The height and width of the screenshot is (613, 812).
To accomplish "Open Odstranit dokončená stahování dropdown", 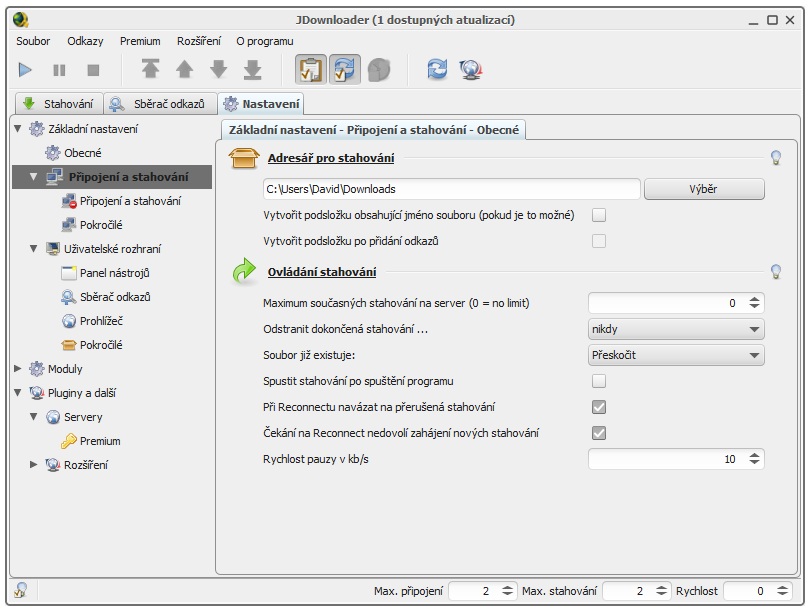I will [x=676, y=329].
